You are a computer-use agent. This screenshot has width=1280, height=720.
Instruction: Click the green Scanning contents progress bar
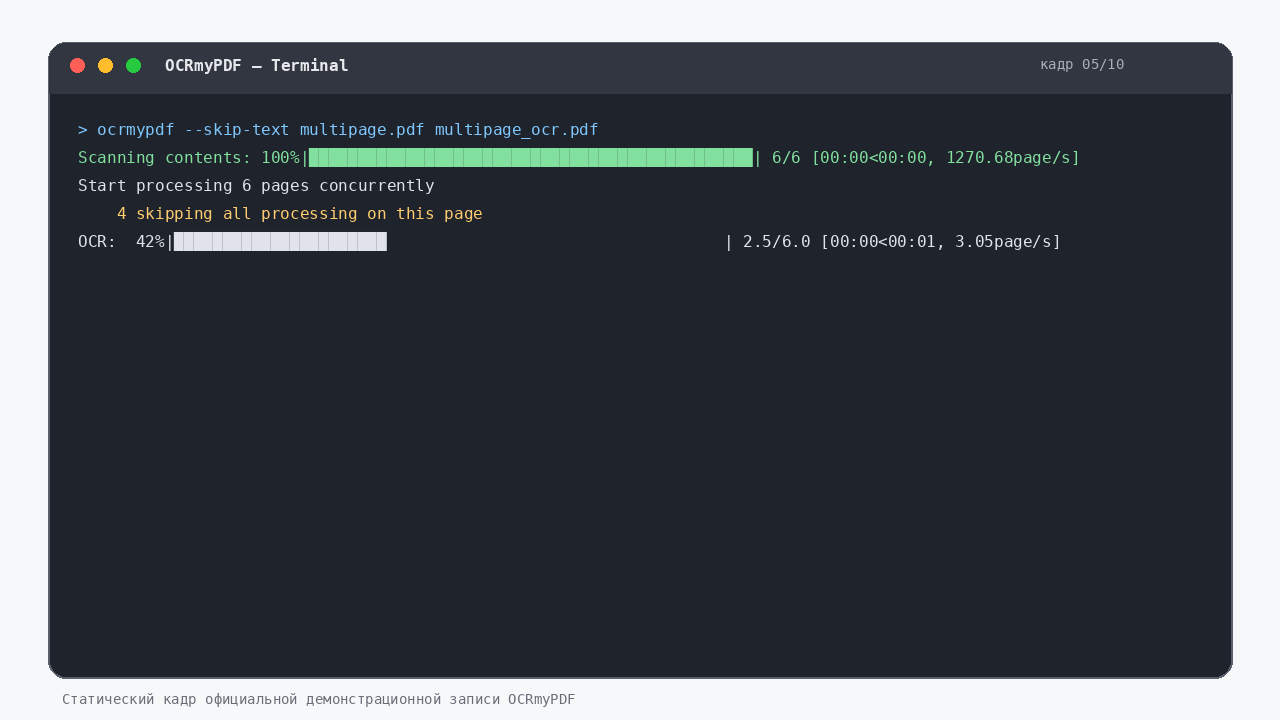point(531,157)
